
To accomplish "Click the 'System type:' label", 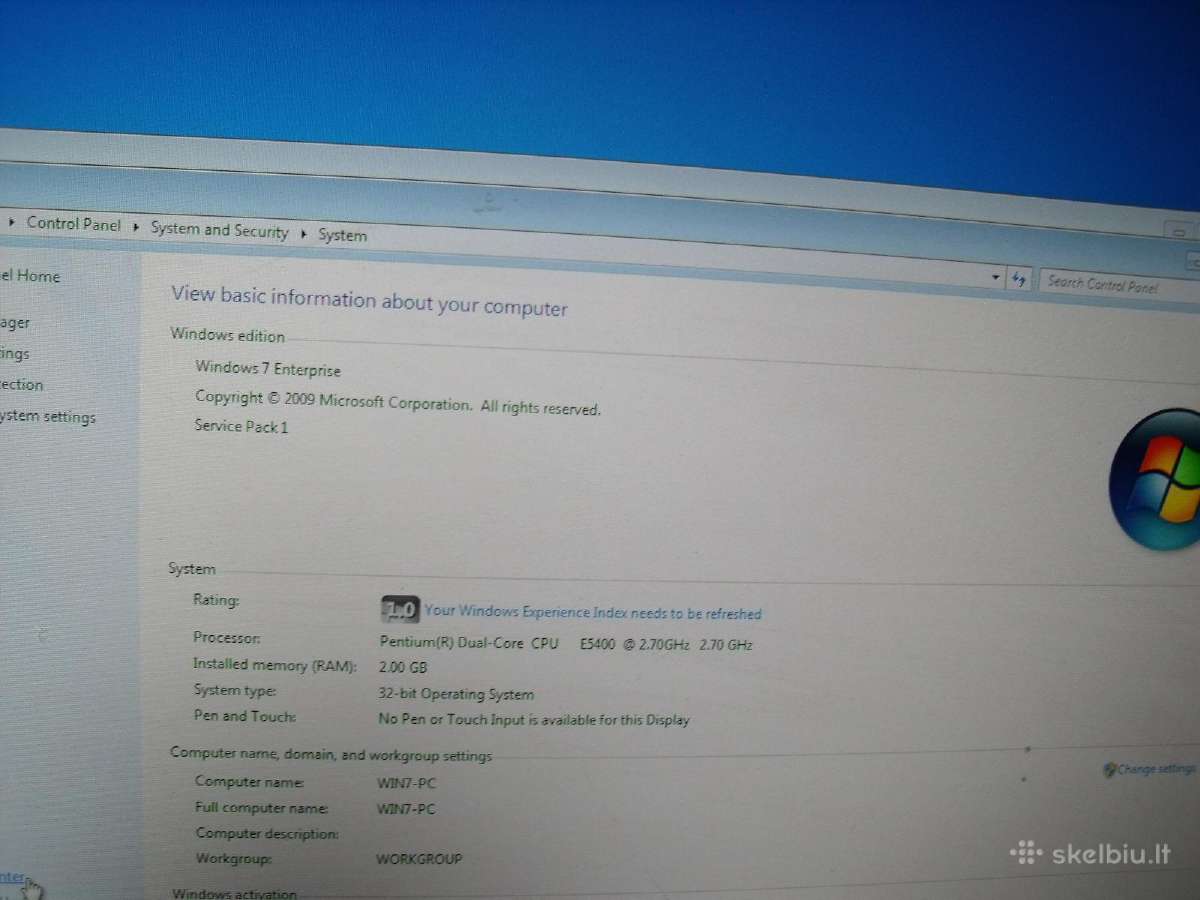I will pyautogui.click(x=235, y=690).
